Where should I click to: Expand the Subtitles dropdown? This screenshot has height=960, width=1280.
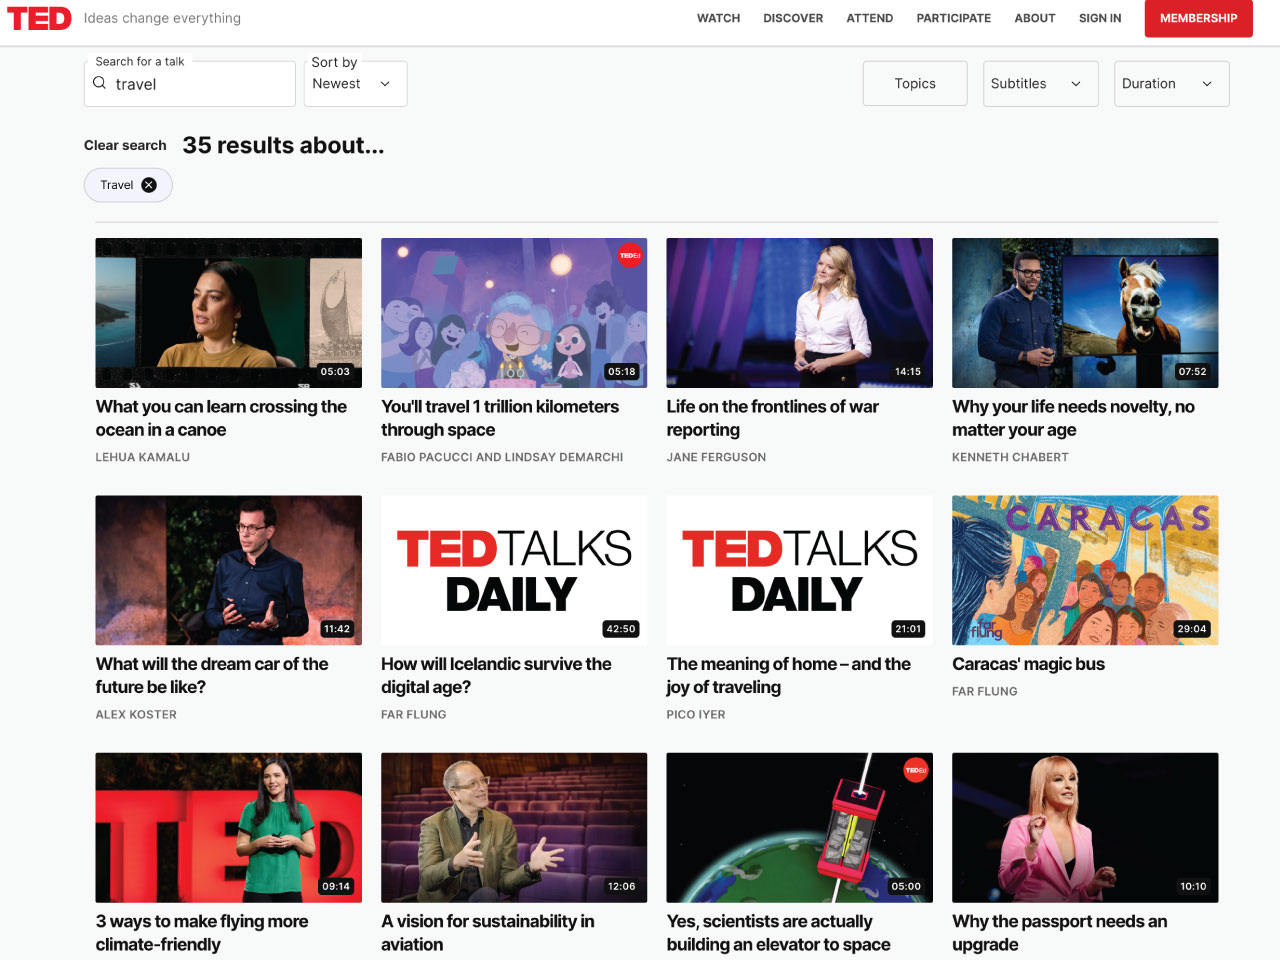pos(1040,84)
